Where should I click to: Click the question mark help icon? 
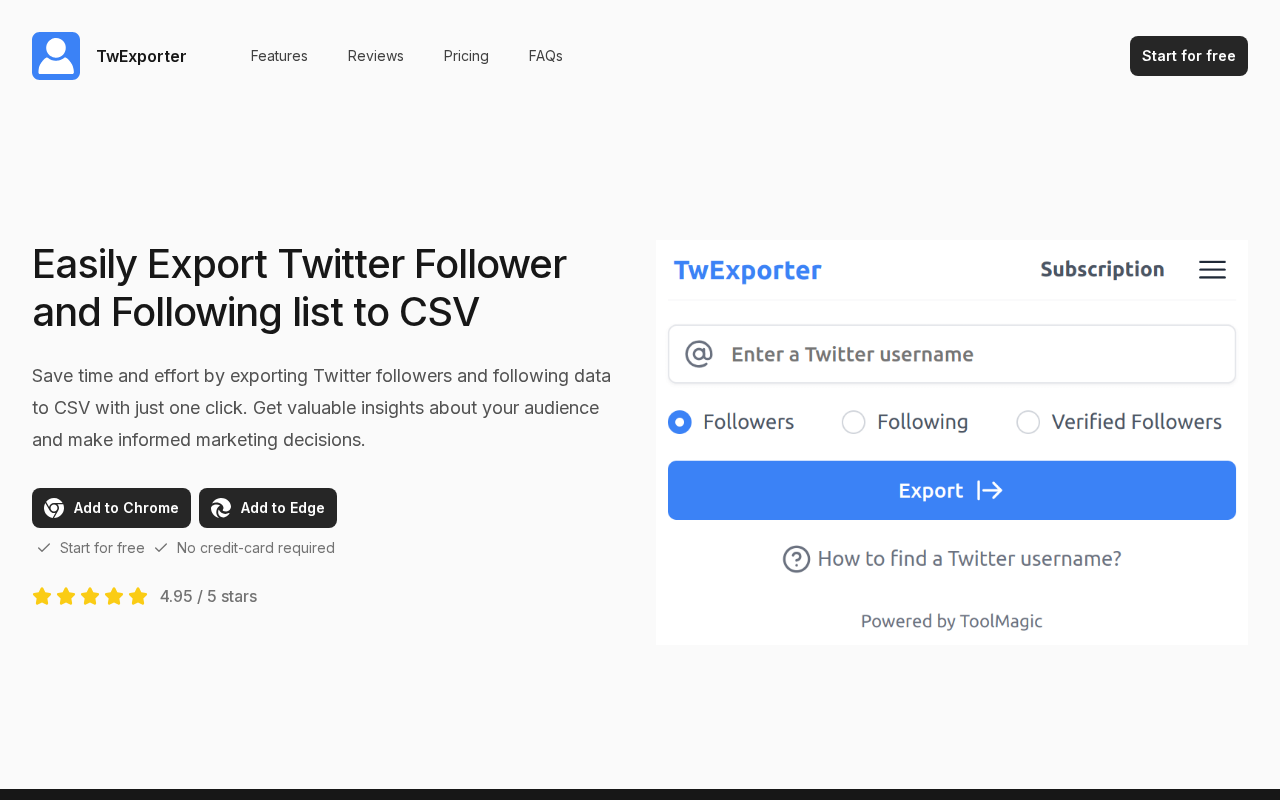796,559
